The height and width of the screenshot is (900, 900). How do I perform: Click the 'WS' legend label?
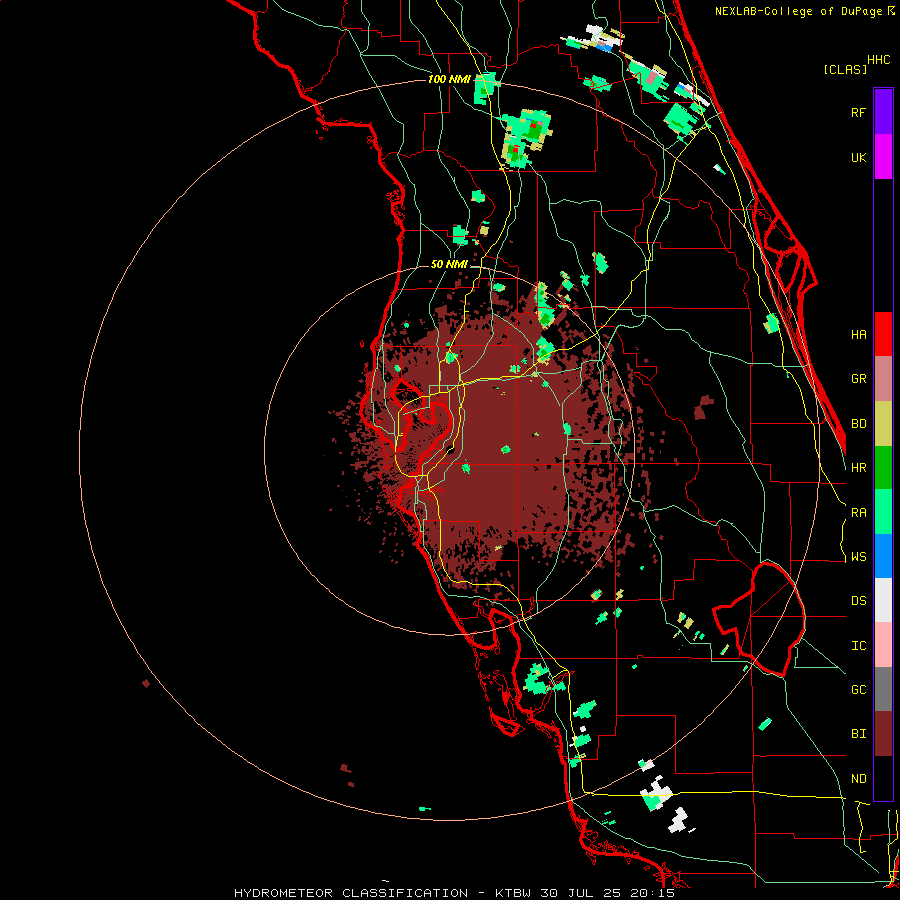858,557
